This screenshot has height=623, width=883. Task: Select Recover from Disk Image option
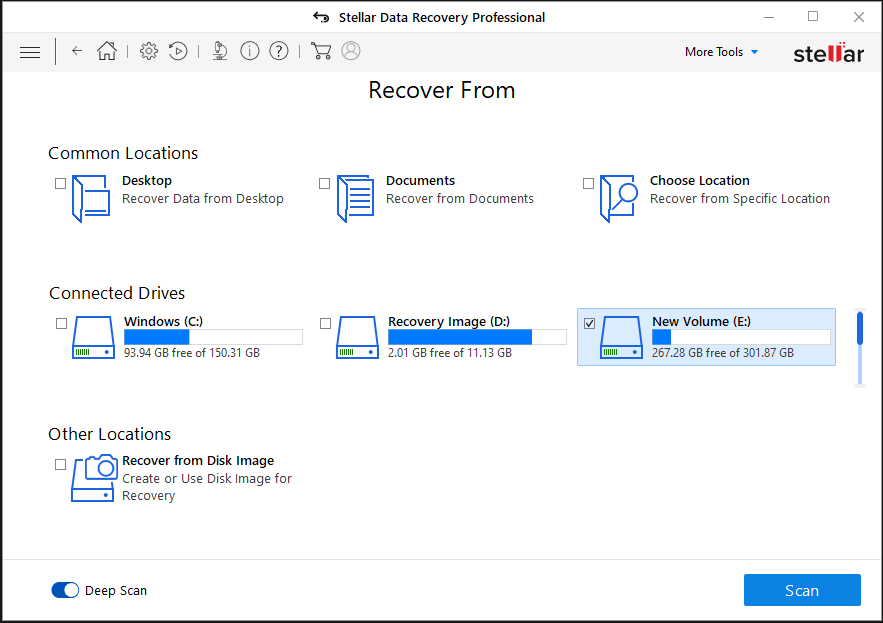pyautogui.click(x=60, y=463)
